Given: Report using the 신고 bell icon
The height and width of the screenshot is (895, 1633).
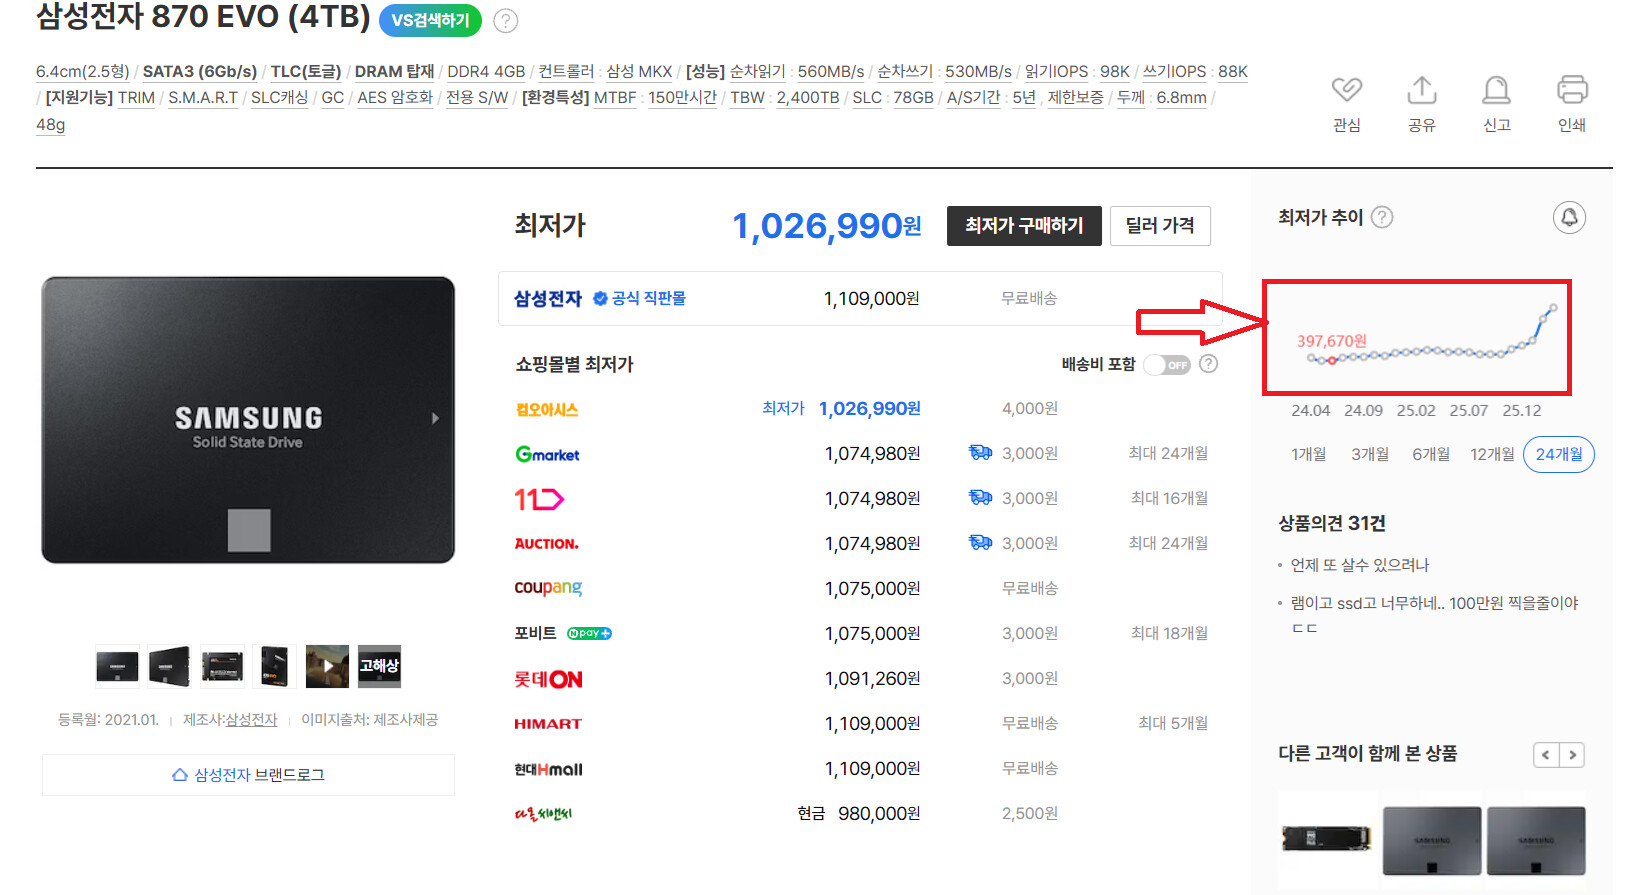Looking at the screenshot, I should 1496,90.
